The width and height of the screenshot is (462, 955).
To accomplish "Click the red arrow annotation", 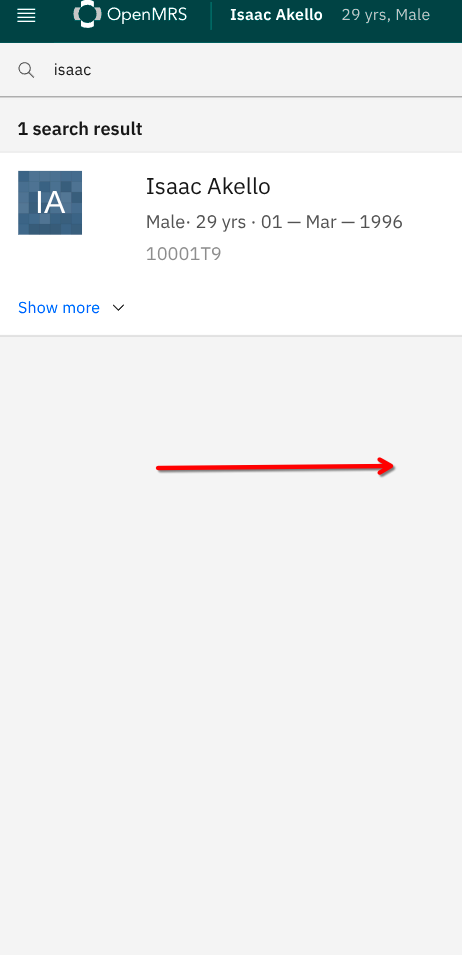I will click(x=276, y=467).
